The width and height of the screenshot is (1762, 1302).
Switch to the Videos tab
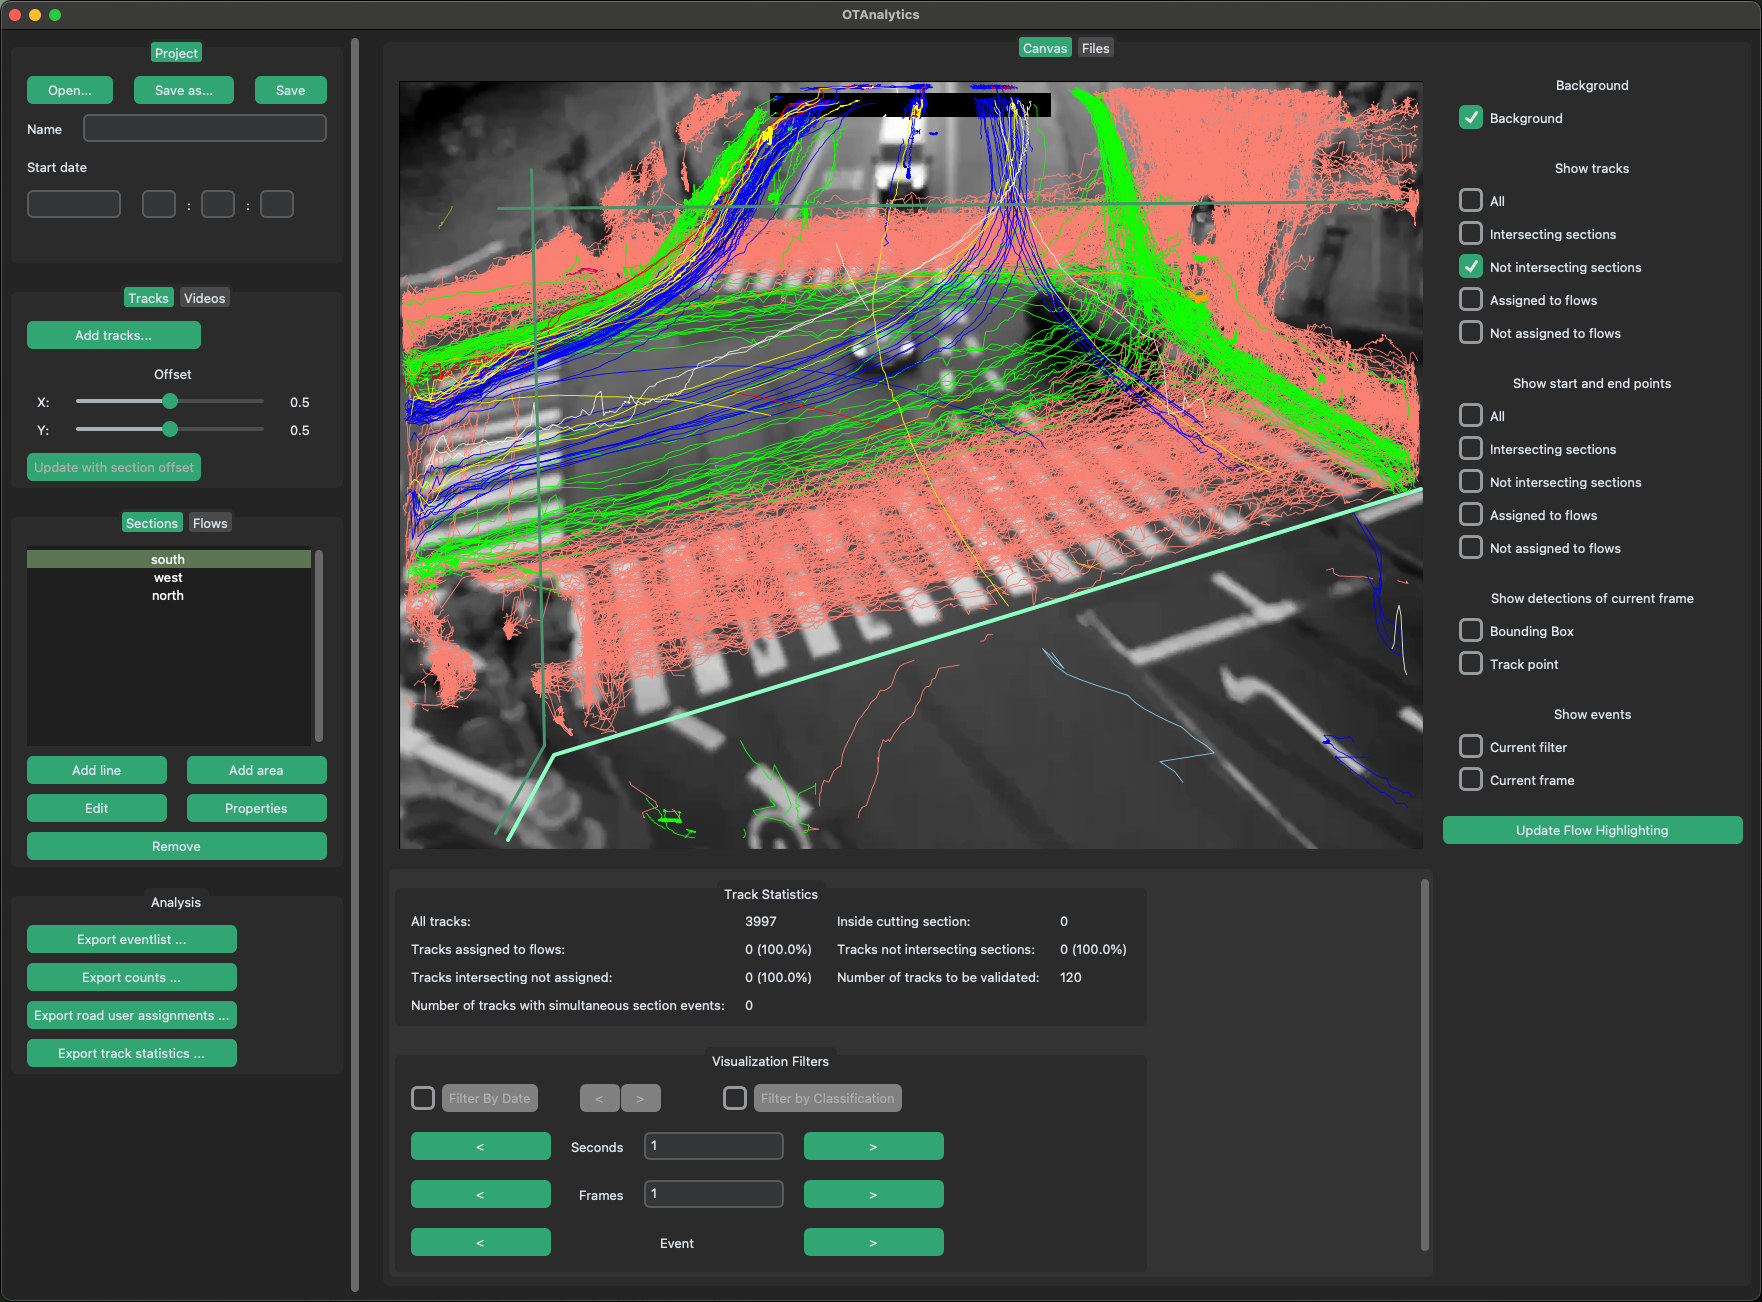(204, 297)
